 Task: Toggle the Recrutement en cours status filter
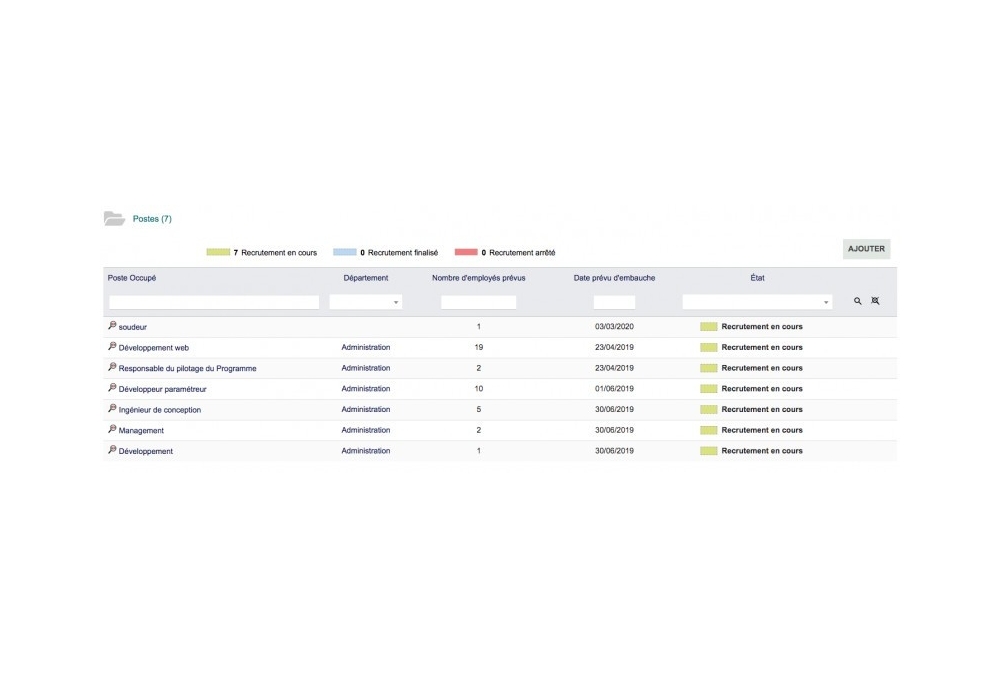(217, 252)
